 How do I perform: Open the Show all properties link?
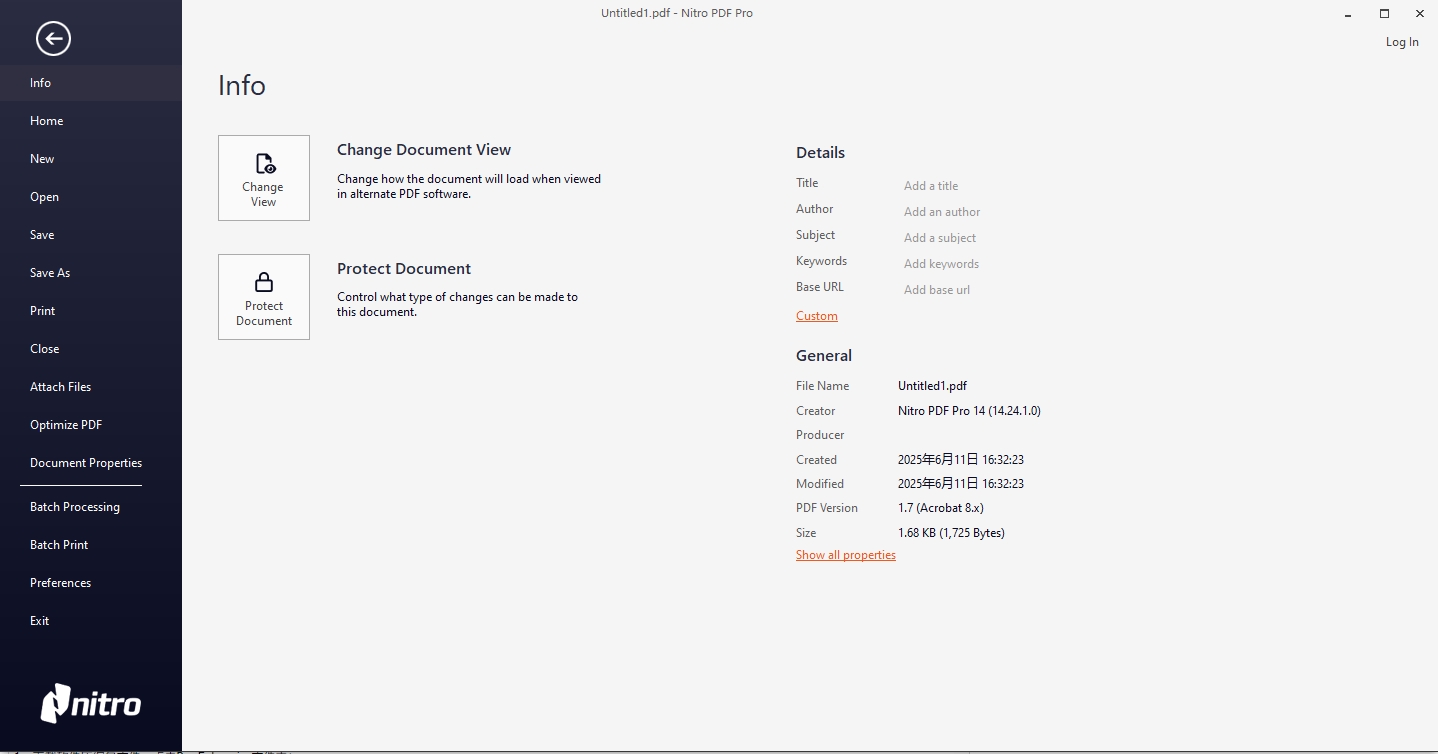(x=845, y=555)
